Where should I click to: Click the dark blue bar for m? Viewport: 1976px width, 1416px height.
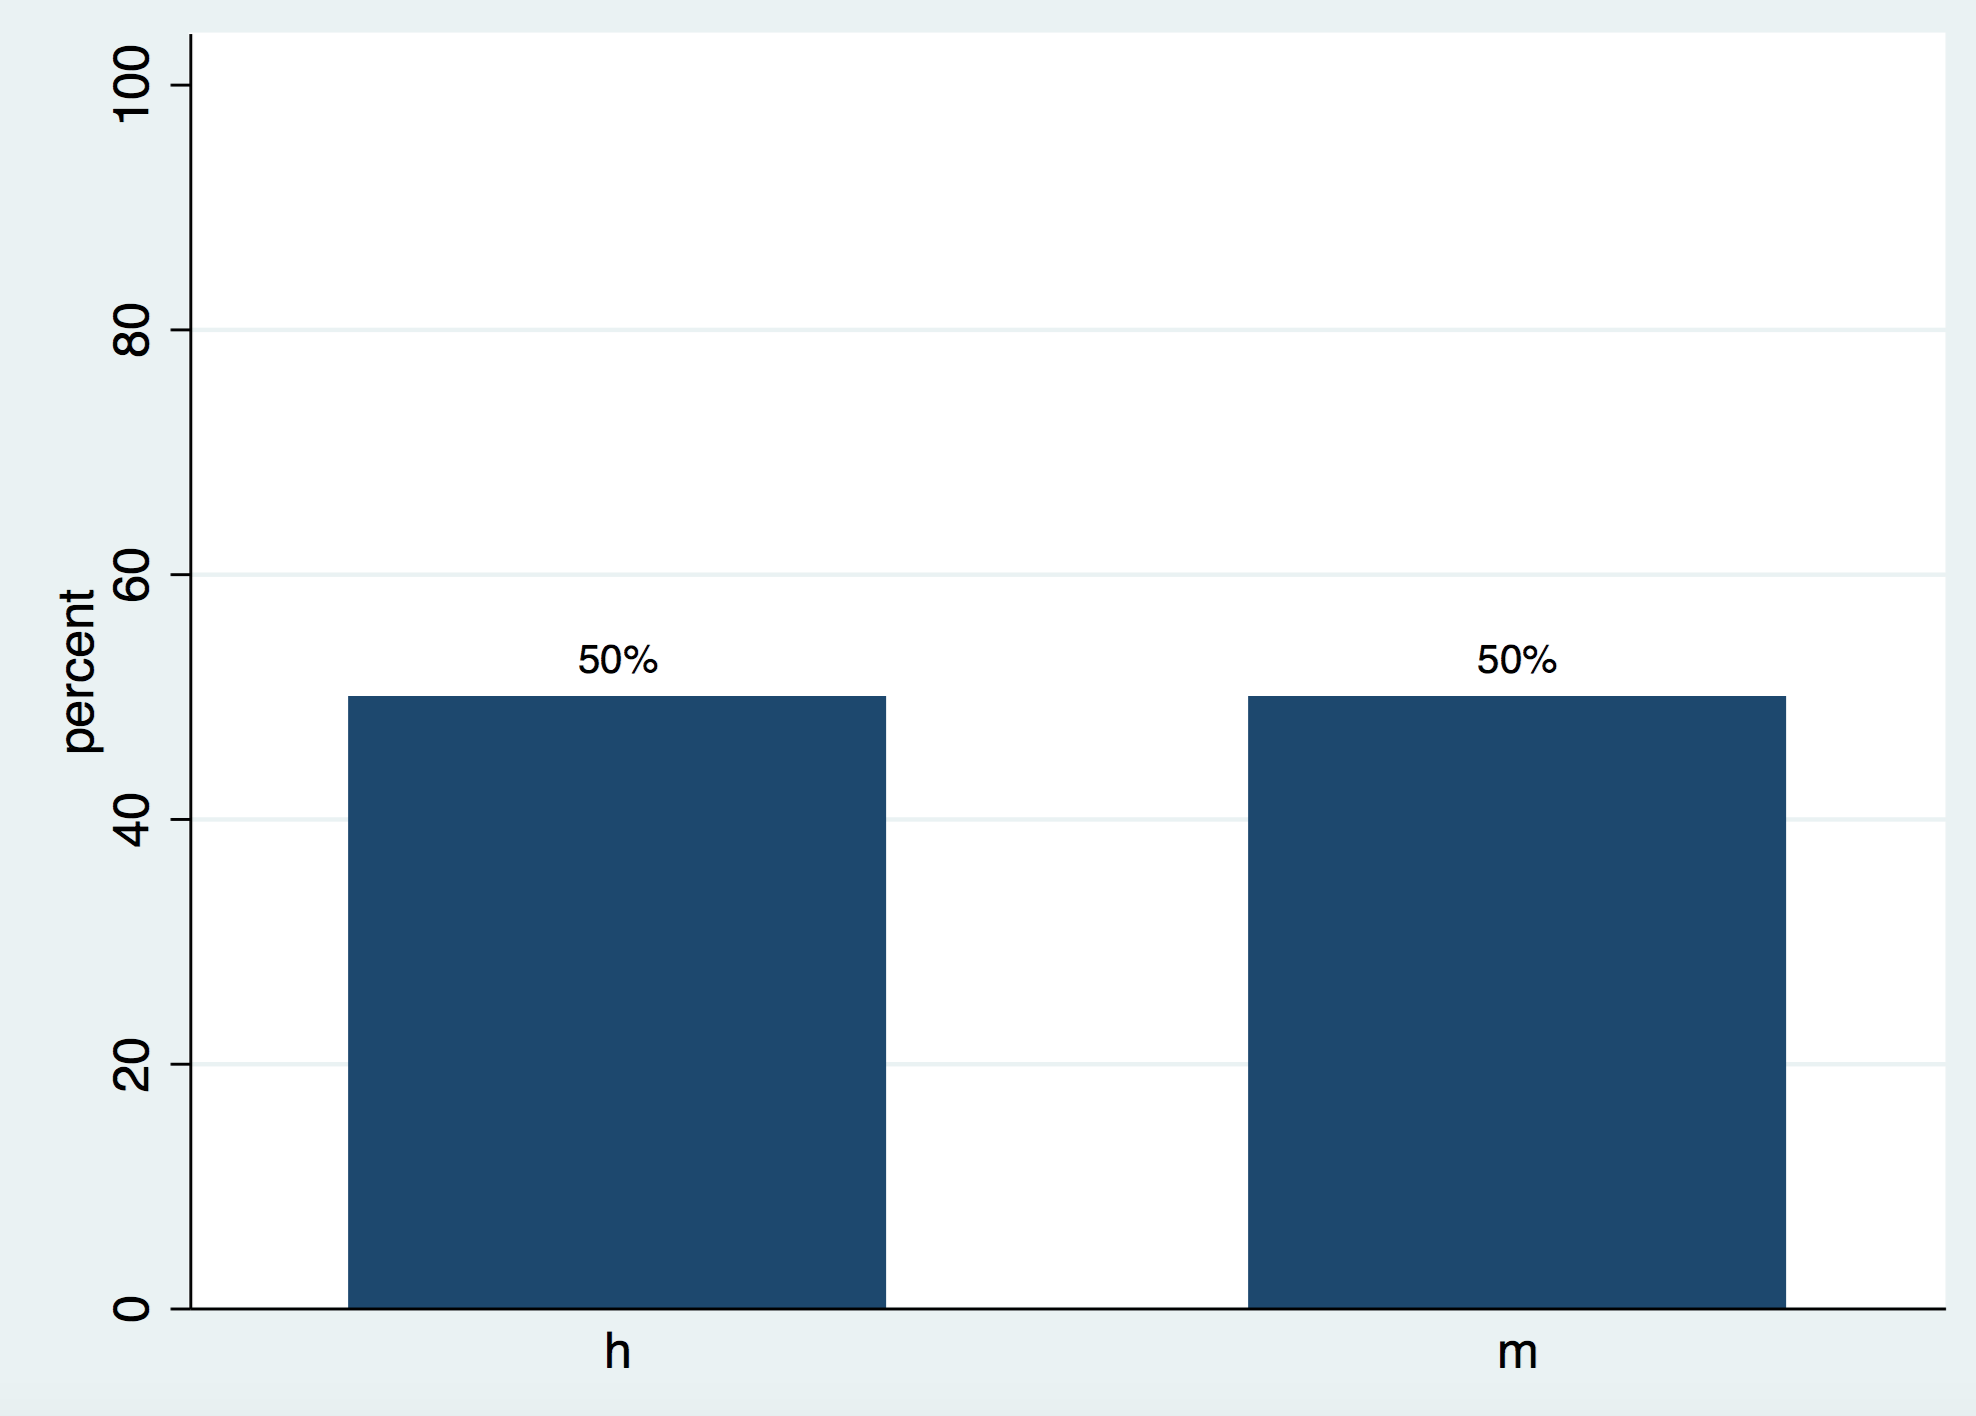click(1516, 1001)
